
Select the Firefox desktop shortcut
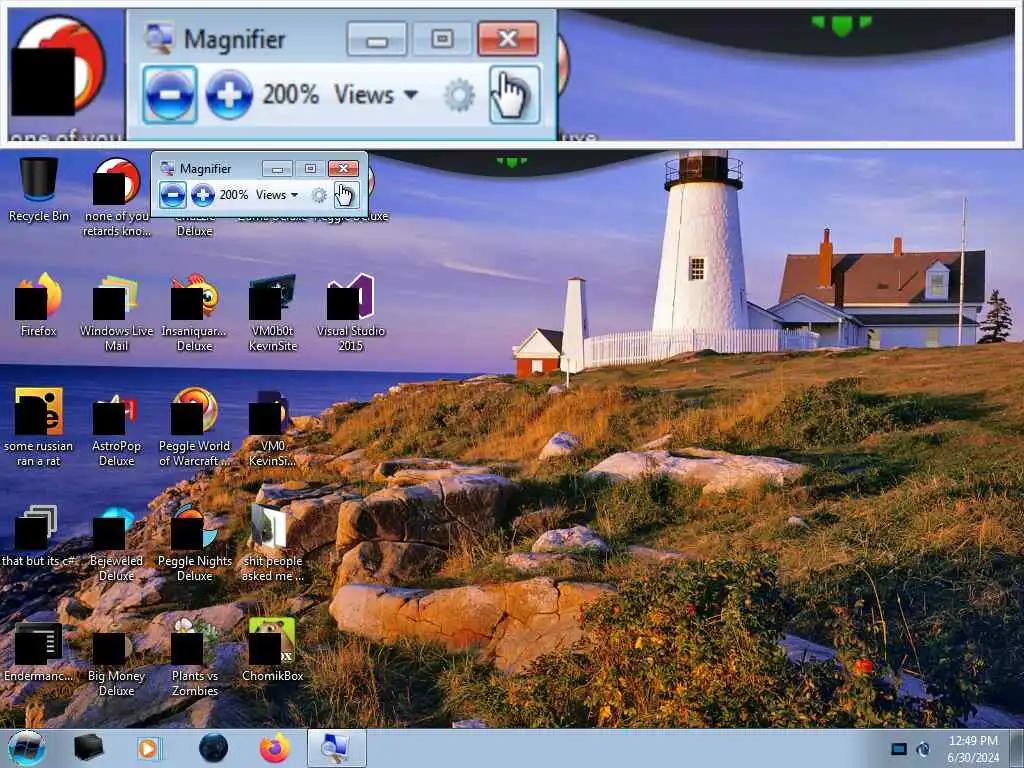click(x=39, y=305)
